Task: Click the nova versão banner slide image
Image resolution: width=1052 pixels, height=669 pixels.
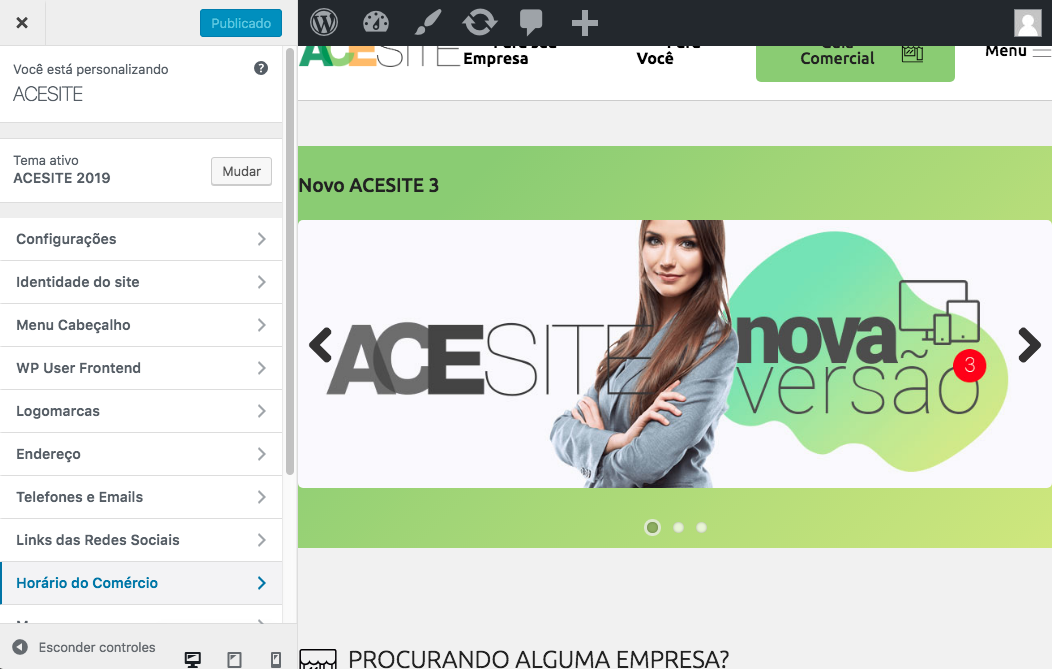Action: 675,354
